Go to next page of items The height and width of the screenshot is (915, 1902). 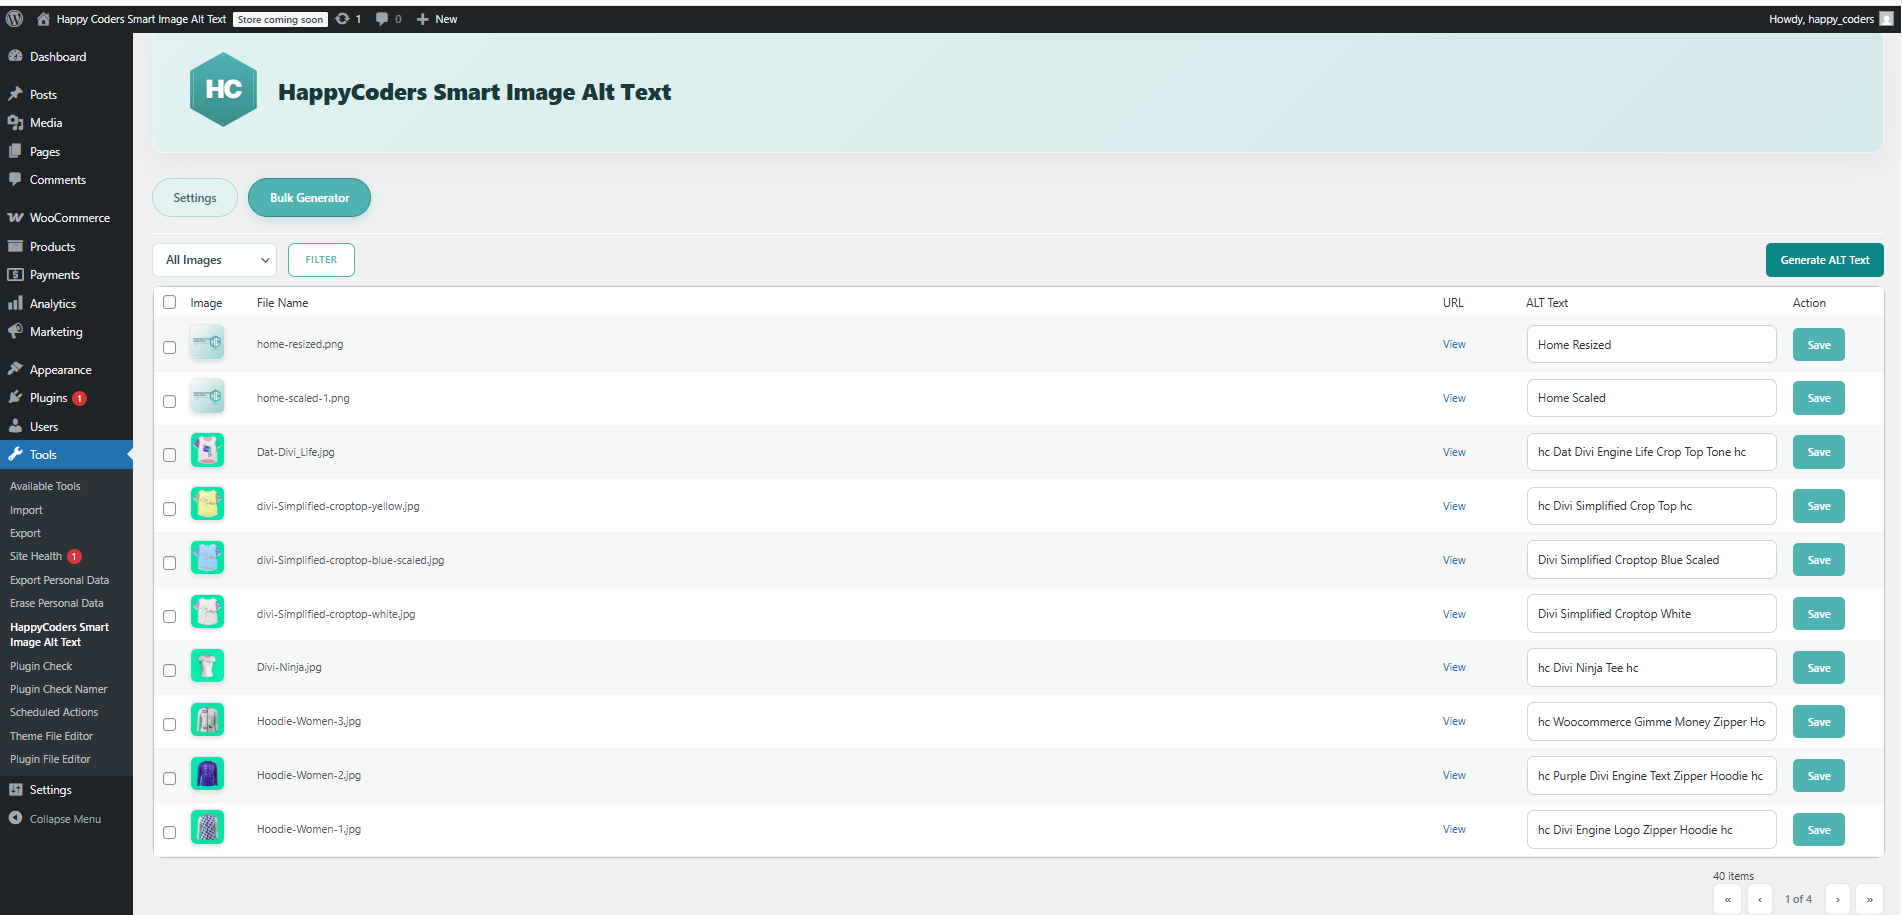tap(1837, 899)
